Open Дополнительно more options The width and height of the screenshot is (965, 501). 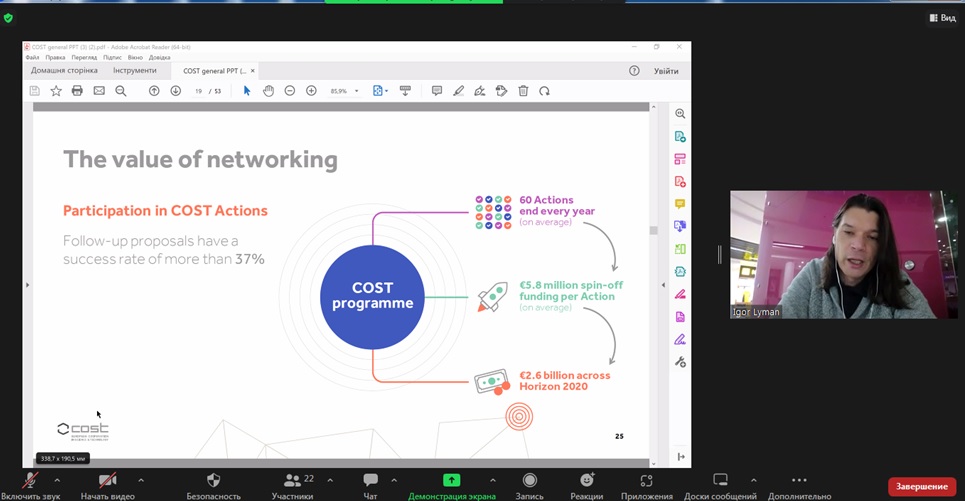click(x=799, y=485)
